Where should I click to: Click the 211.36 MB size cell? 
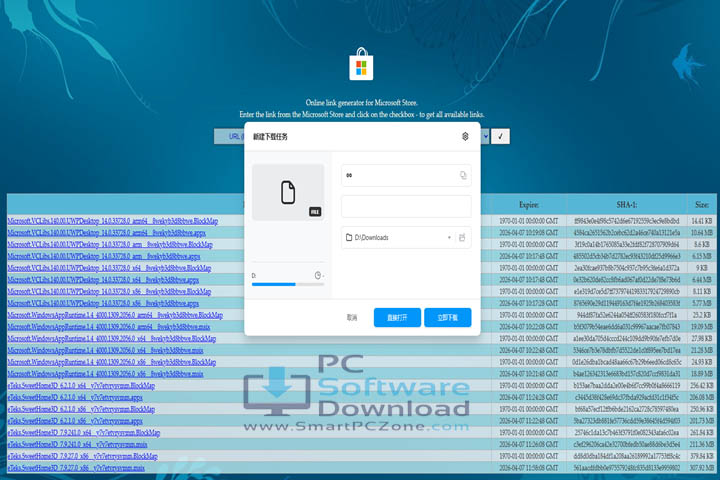(702, 445)
